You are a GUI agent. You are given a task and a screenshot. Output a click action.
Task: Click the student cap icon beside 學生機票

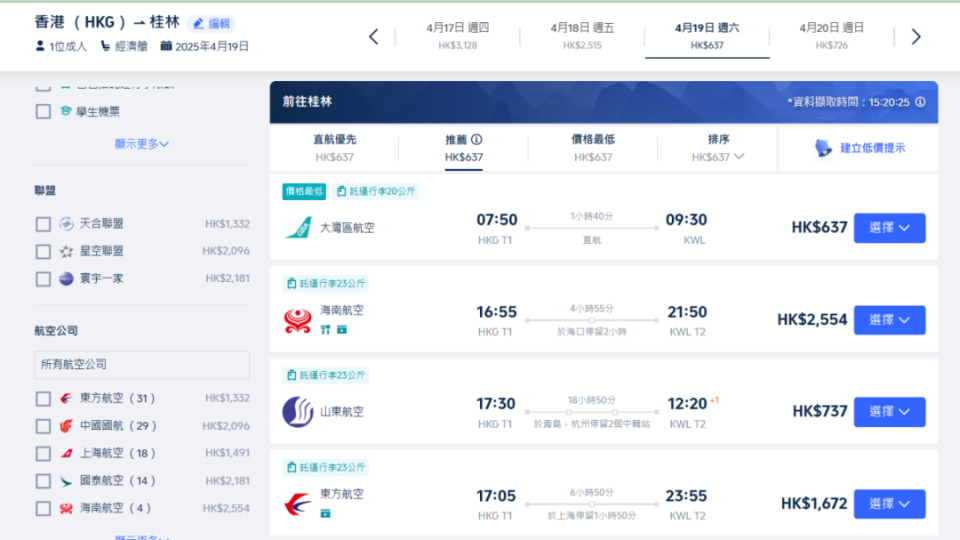[x=66, y=111]
